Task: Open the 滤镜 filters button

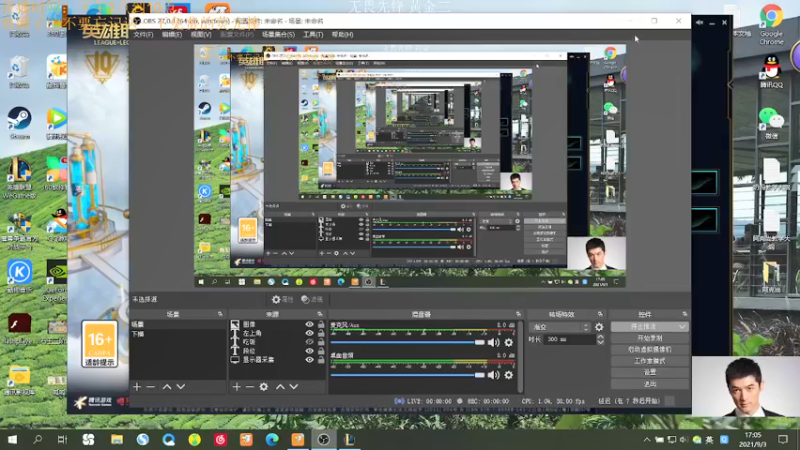Action: 312,299
